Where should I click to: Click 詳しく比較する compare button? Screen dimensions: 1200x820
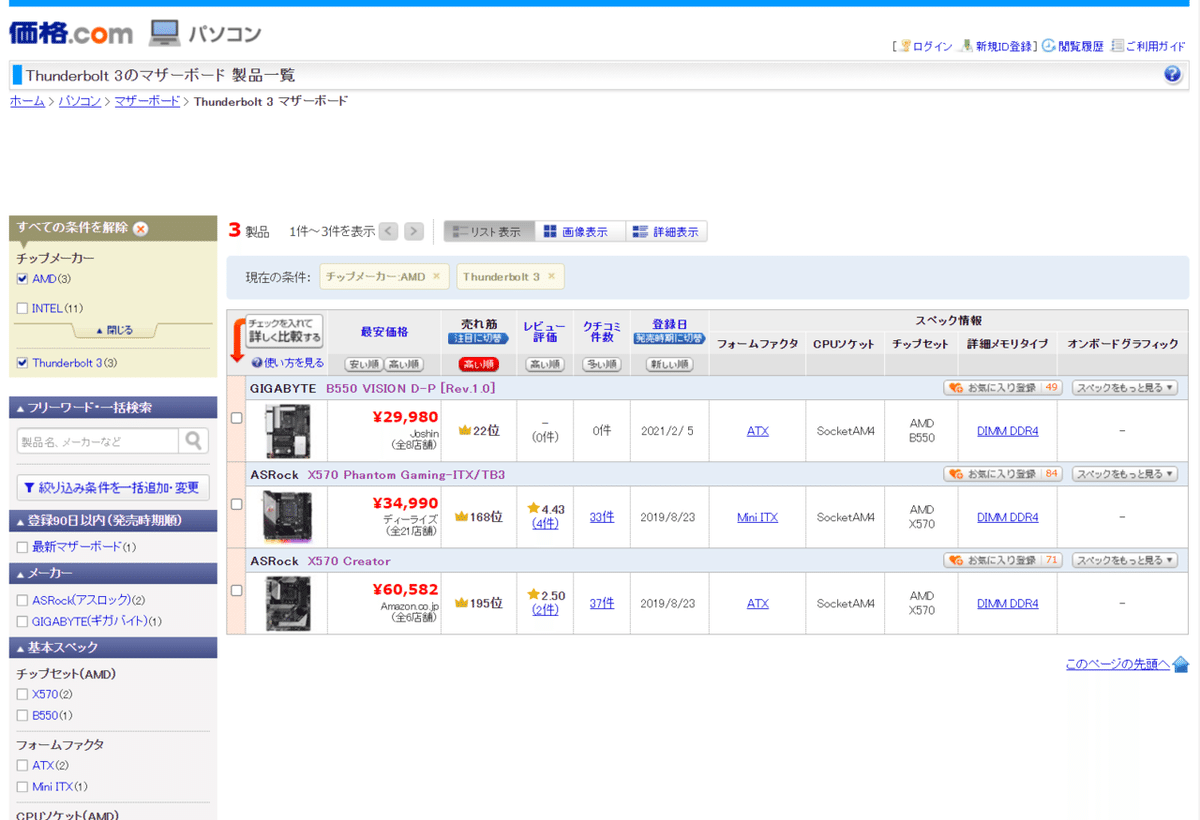(285, 331)
